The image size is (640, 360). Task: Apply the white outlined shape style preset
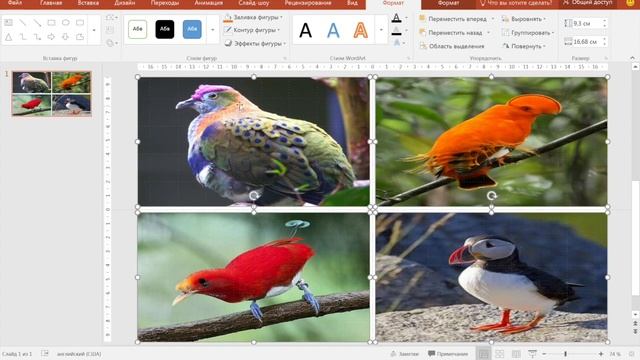point(138,29)
